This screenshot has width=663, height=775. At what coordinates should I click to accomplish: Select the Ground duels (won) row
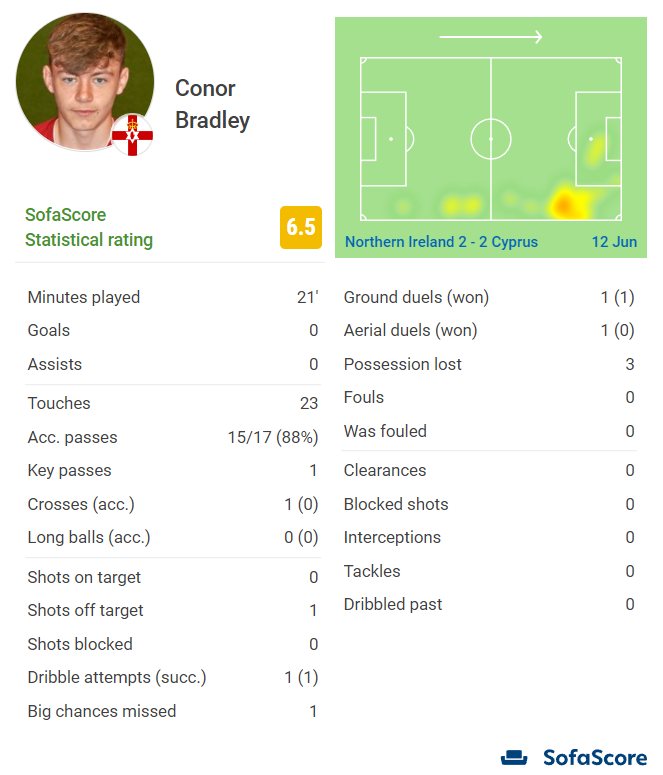pyautogui.click(x=489, y=297)
